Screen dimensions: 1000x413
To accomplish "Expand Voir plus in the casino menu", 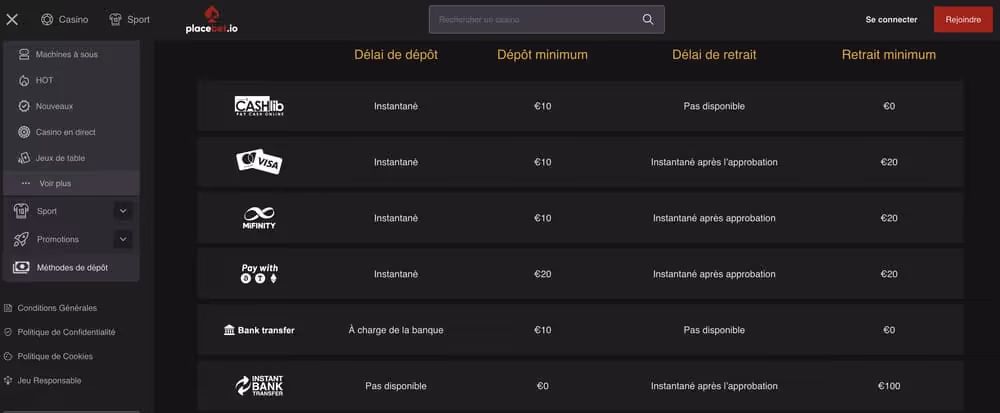I will pos(54,184).
